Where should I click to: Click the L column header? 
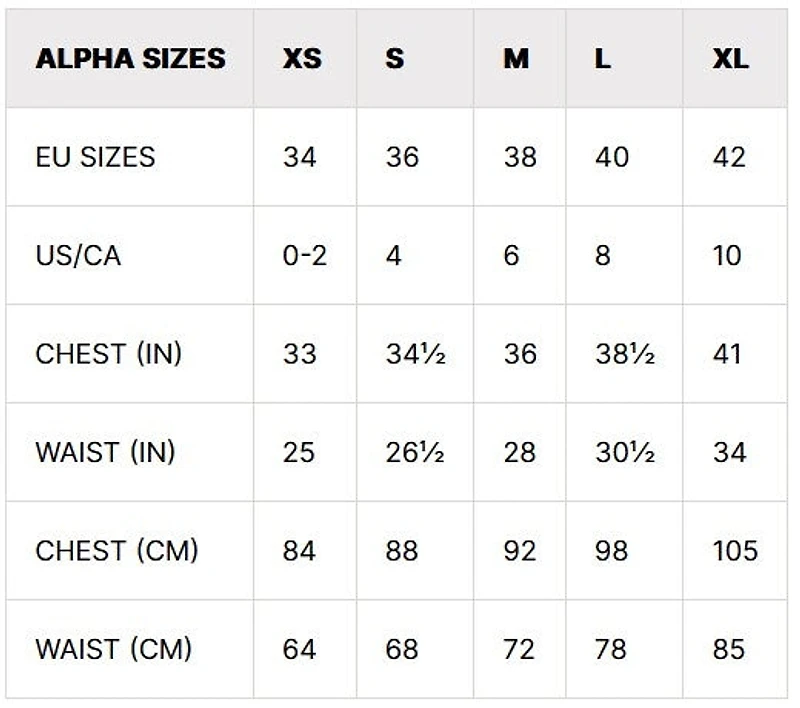click(603, 58)
